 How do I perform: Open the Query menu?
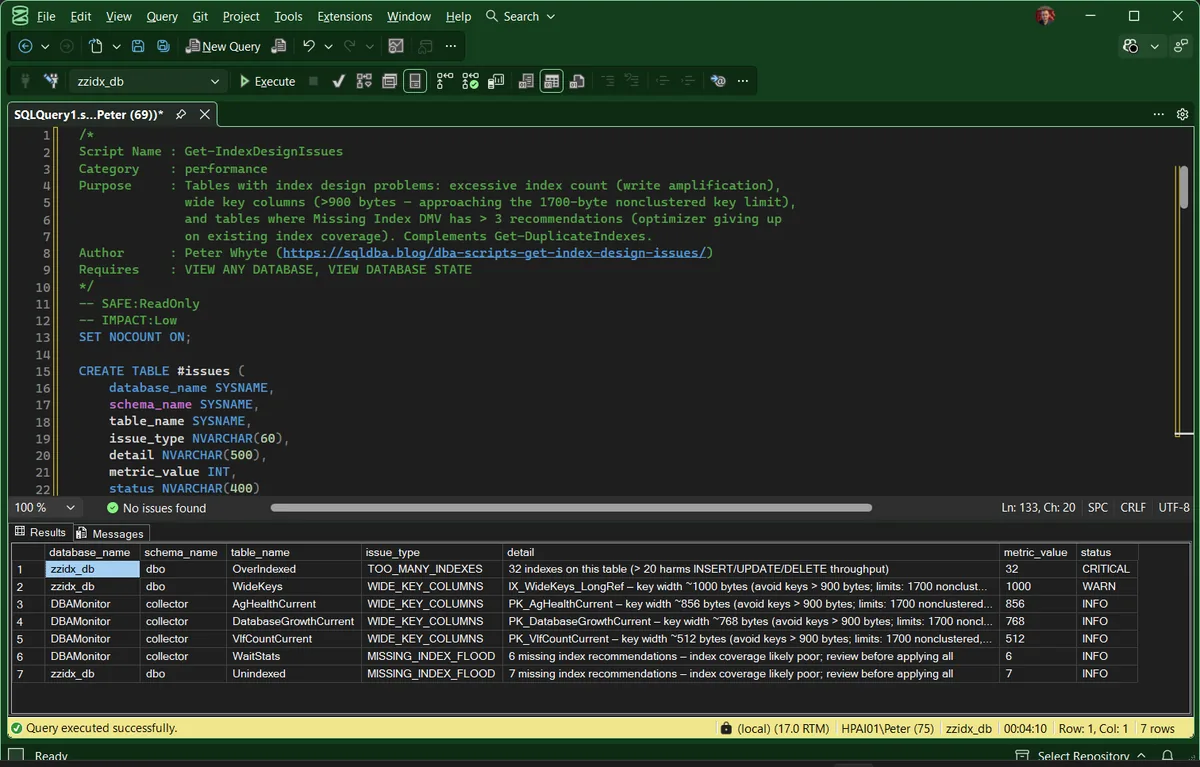click(162, 16)
